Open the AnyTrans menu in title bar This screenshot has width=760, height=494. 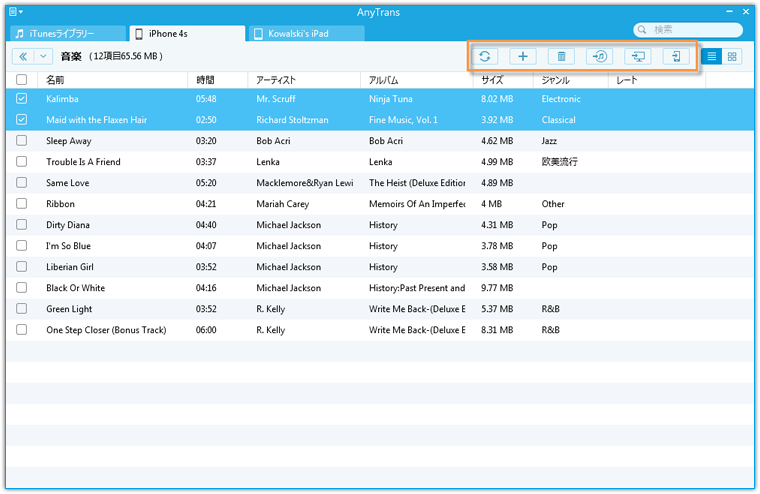[x=16, y=12]
